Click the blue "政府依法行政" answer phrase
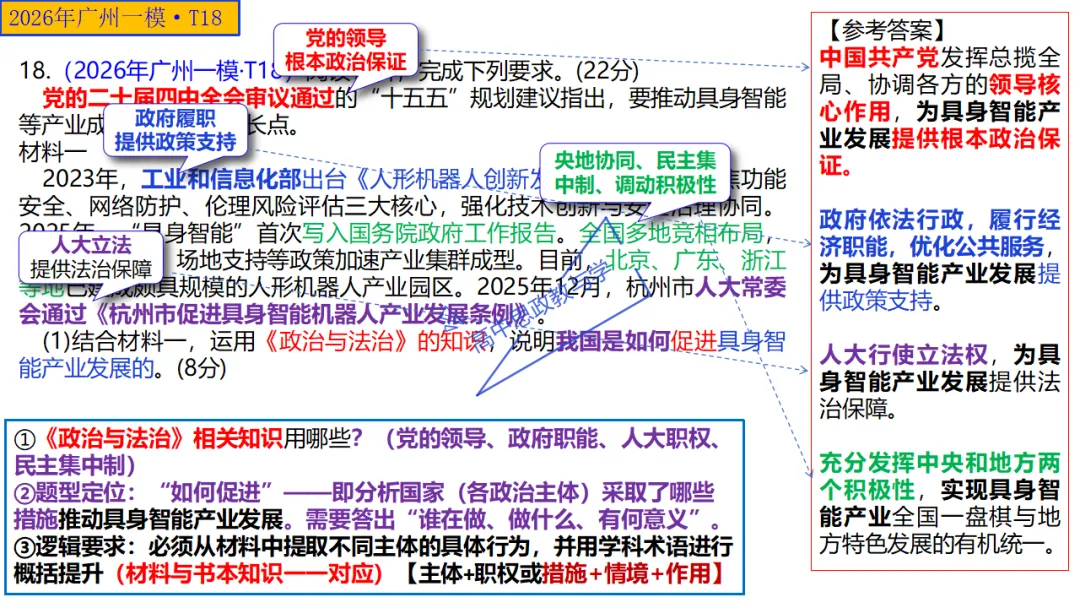The height and width of the screenshot is (608, 1080). [x=891, y=220]
